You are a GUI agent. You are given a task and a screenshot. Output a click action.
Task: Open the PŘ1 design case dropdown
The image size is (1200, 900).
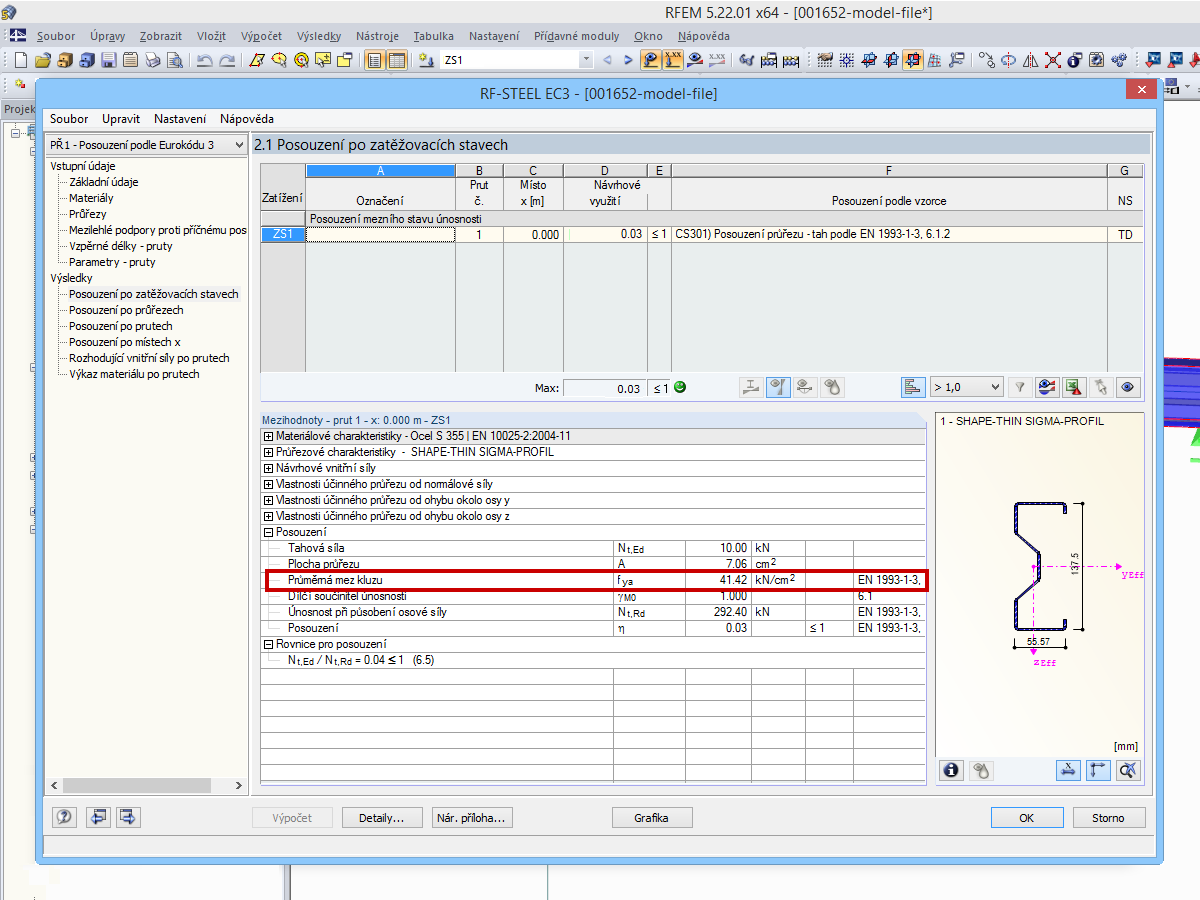pos(146,145)
